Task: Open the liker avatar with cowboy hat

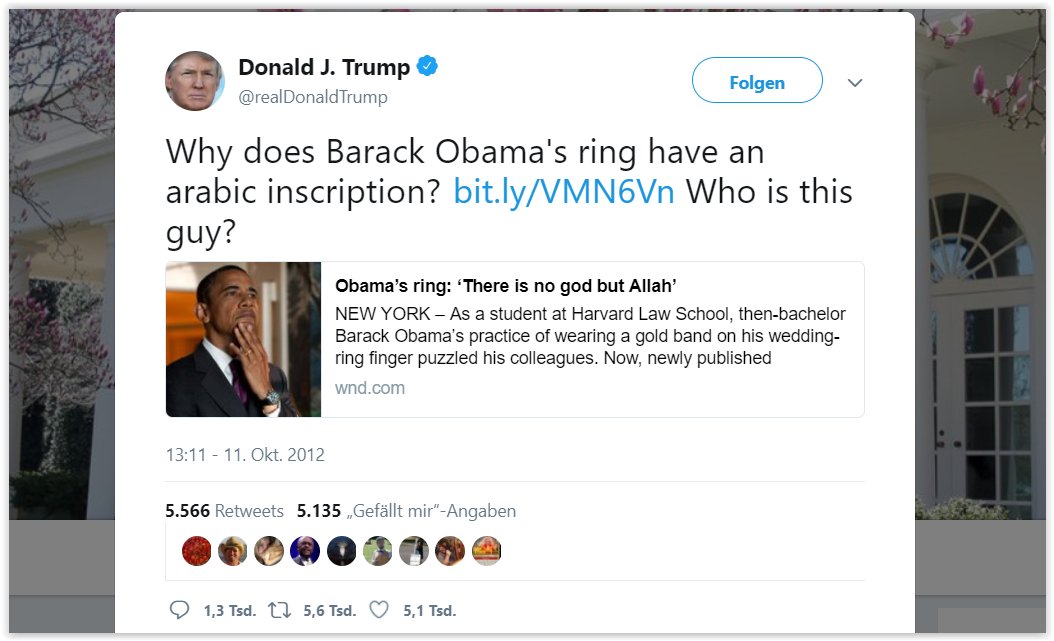Action: [233, 551]
